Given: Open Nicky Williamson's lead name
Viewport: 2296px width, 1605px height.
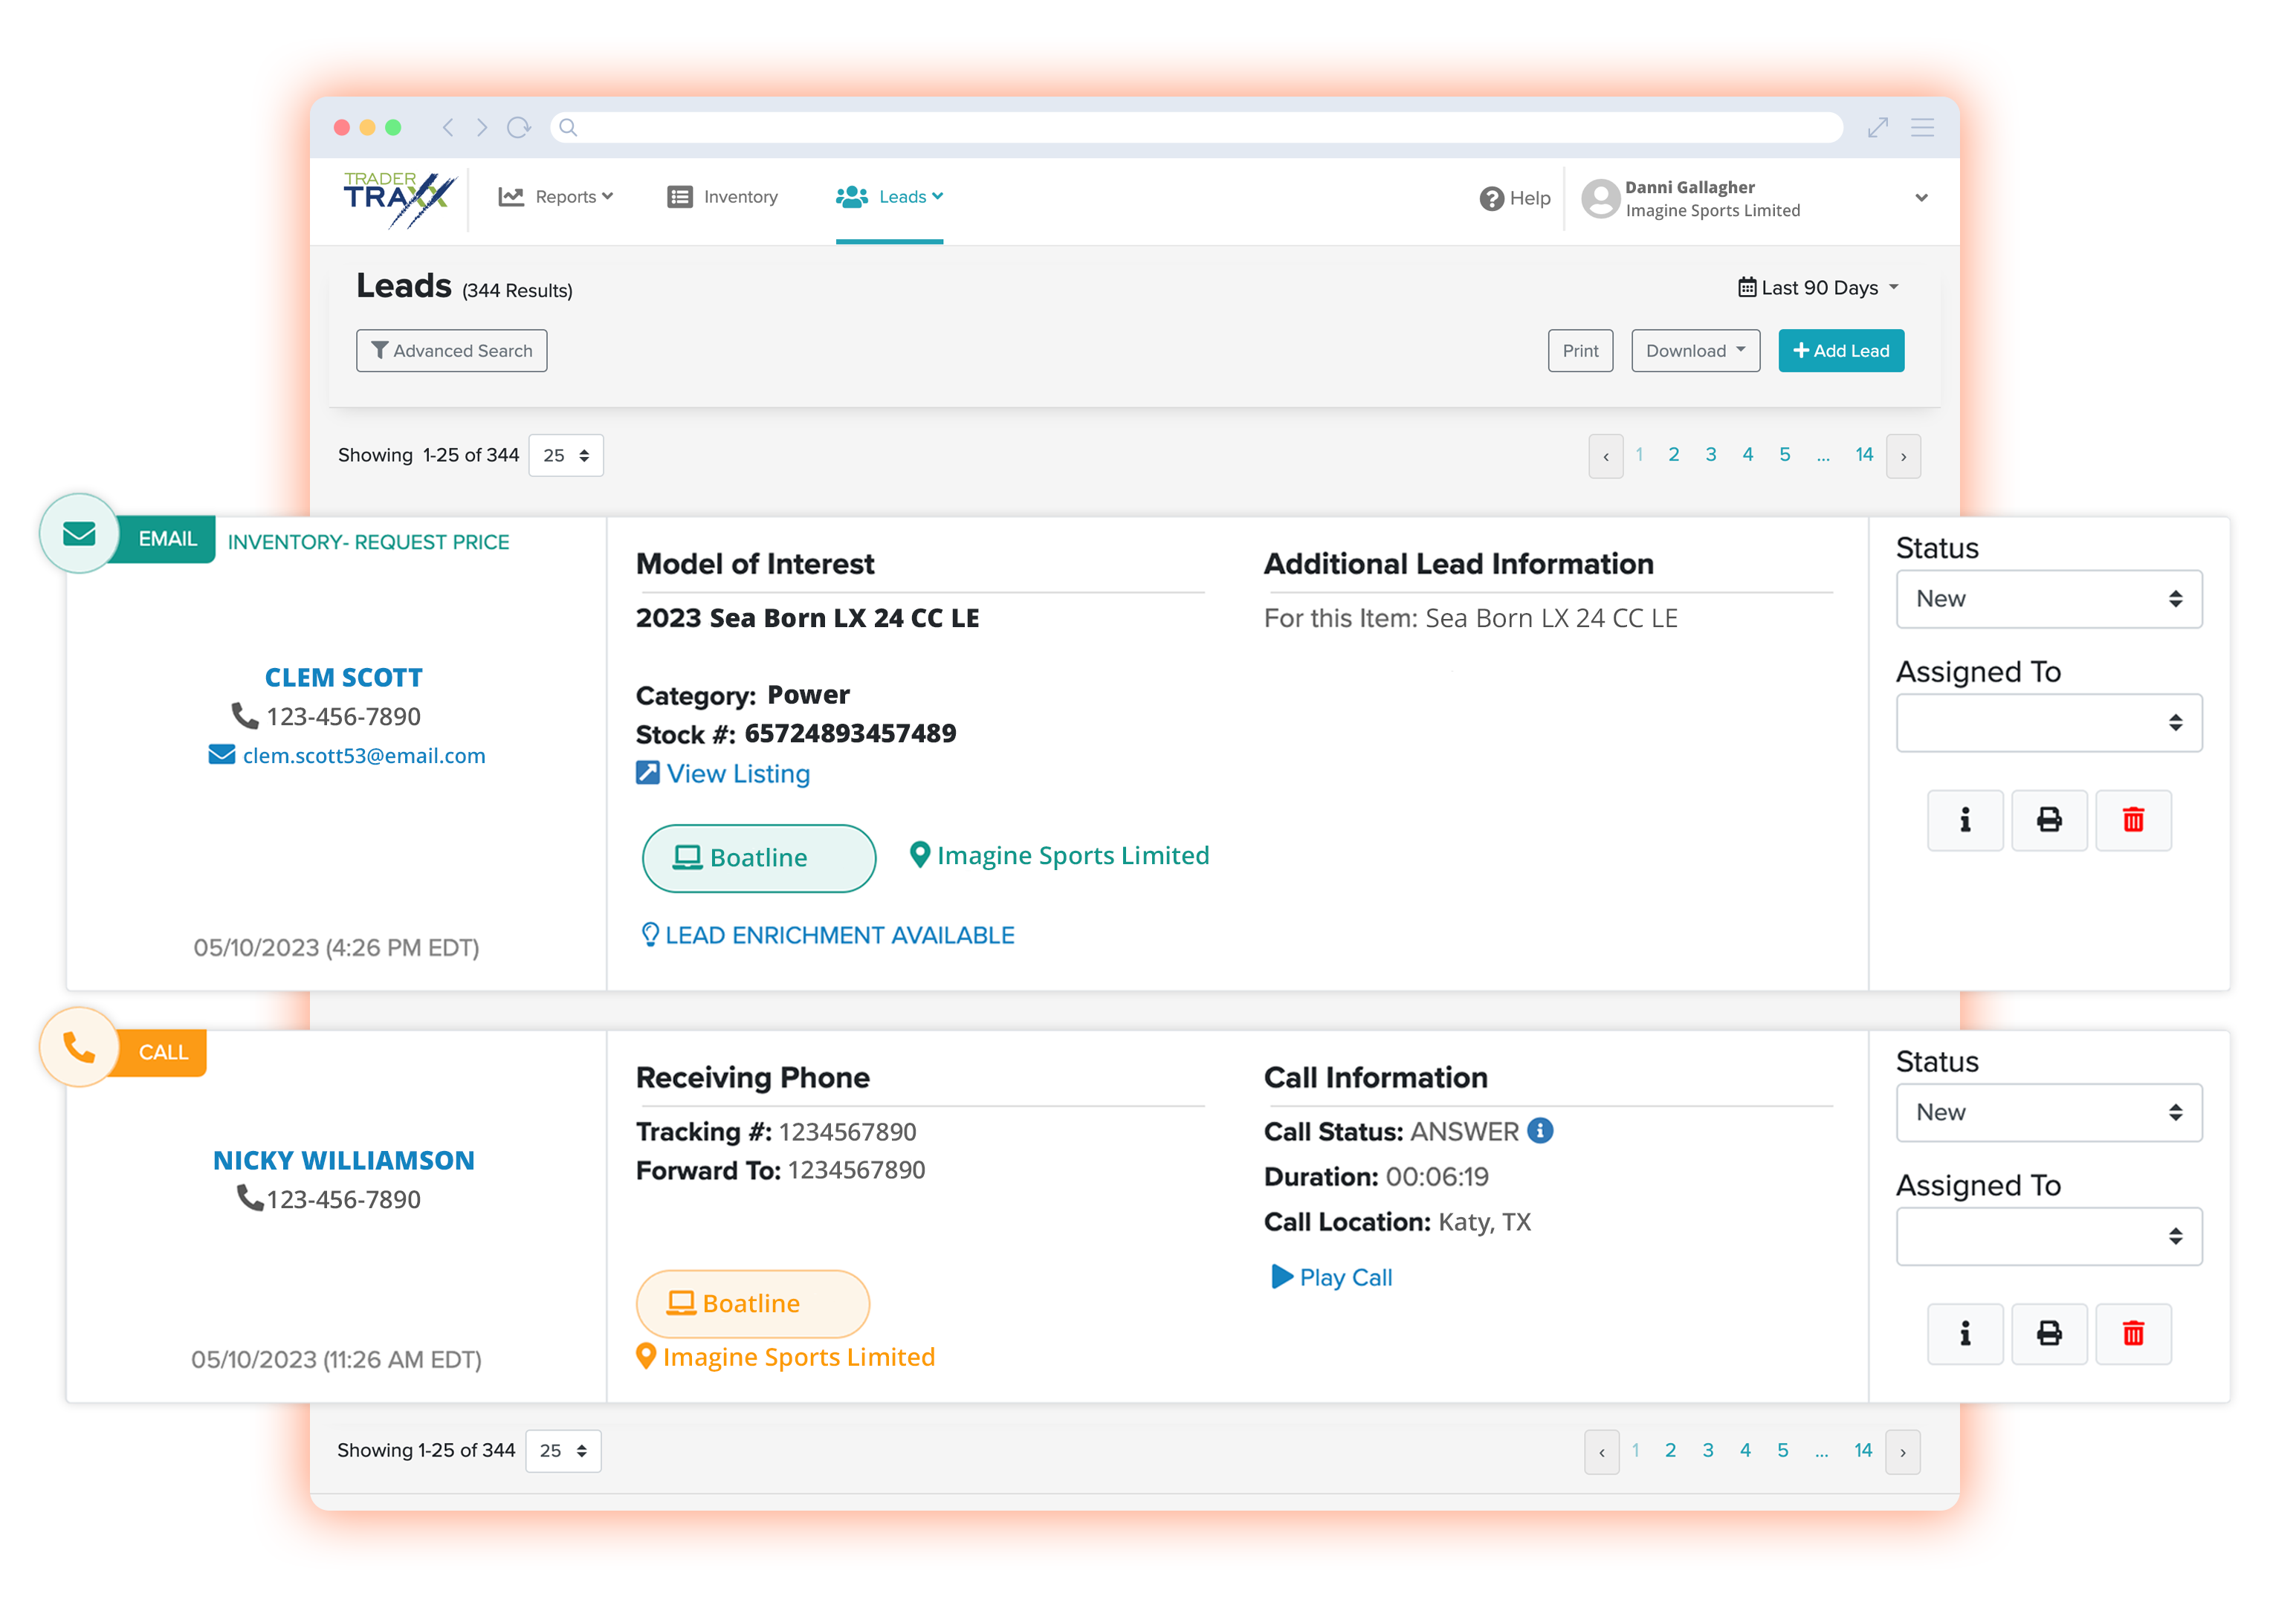Looking at the screenshot, I should click(x=343, y=1161).
